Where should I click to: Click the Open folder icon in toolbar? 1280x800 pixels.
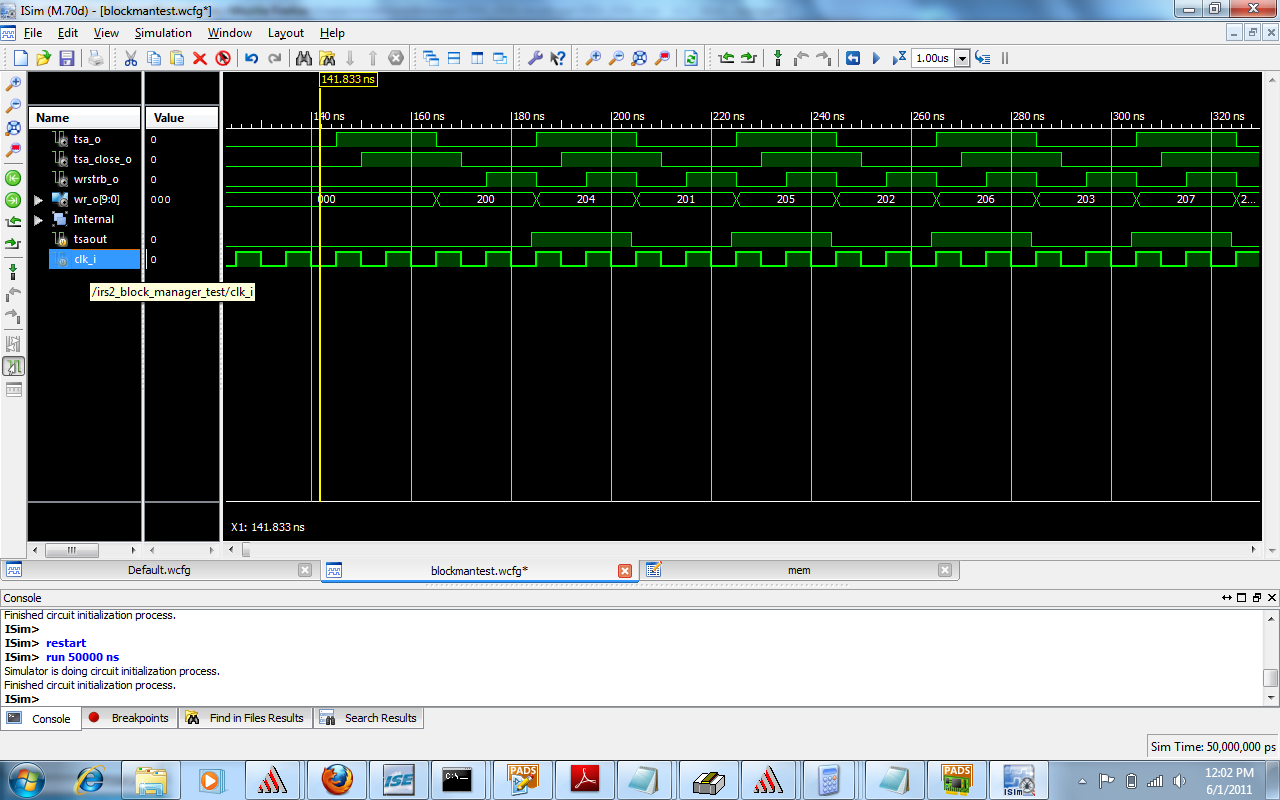(x=43, y=58)
